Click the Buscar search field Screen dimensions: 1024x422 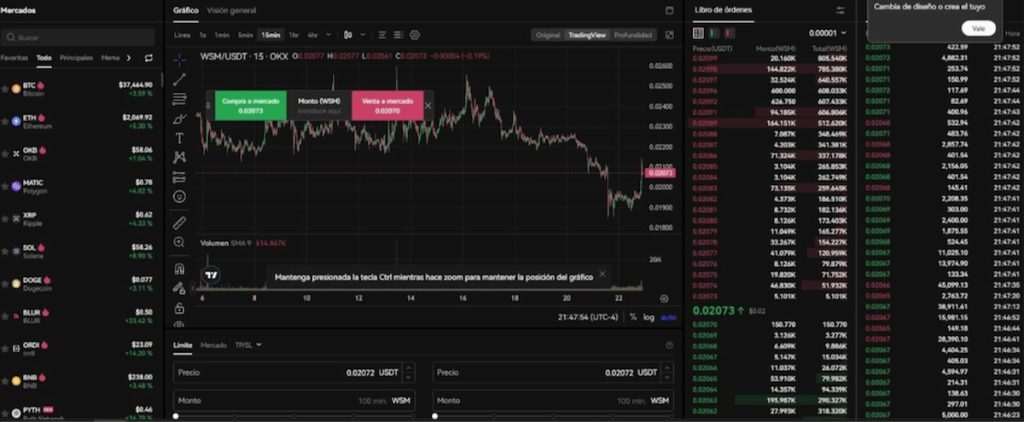(x=78, y=37)
